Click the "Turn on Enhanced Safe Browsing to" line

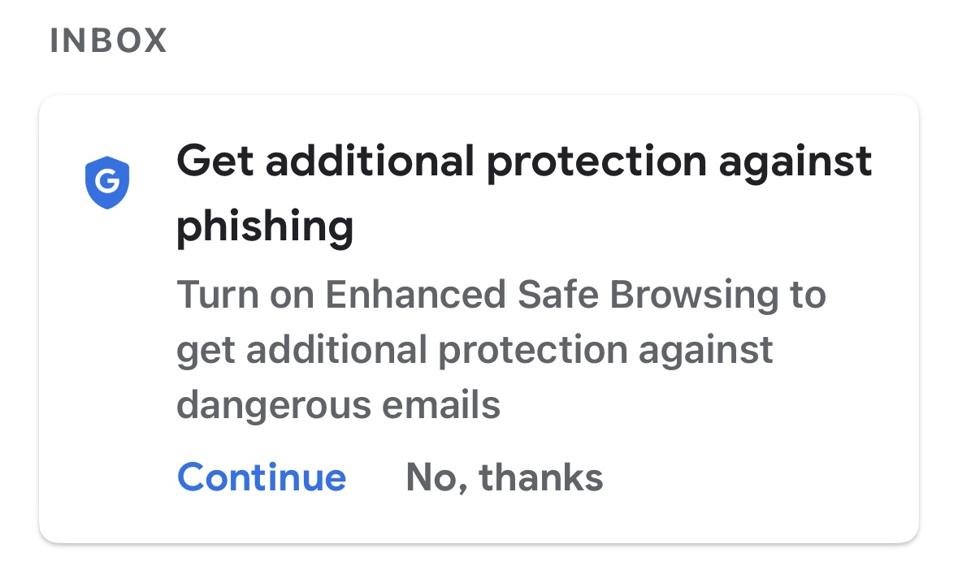pos(501,295)
